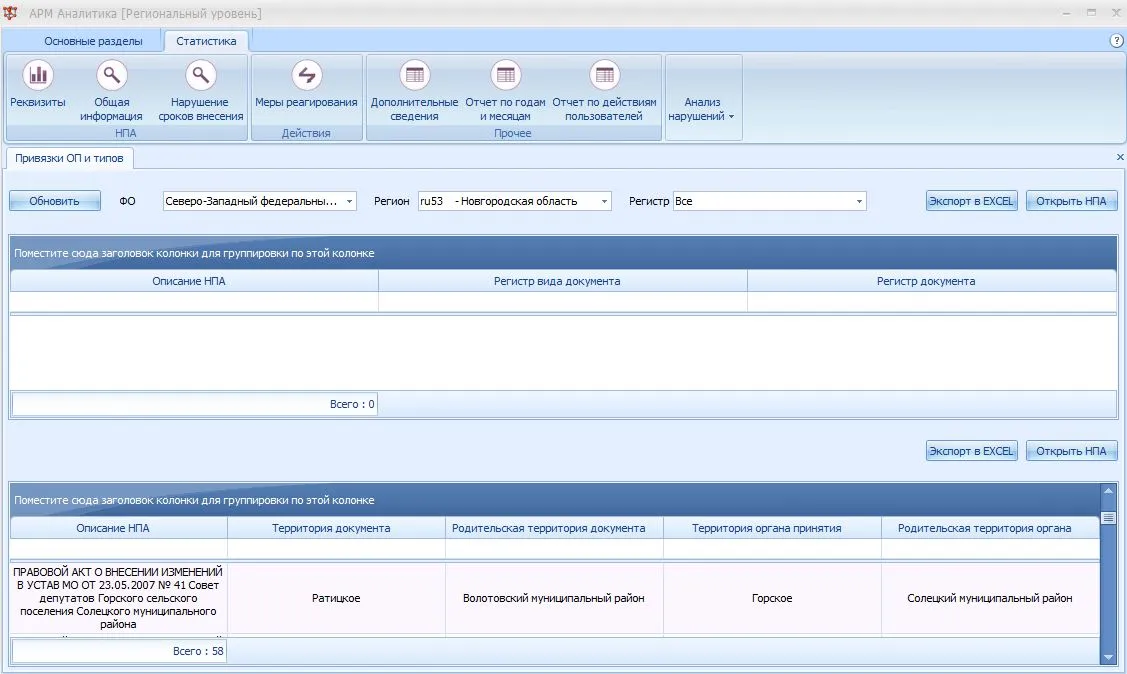Sort by Территория органа принятия column

pyautogui.click(x=772, y=528)
